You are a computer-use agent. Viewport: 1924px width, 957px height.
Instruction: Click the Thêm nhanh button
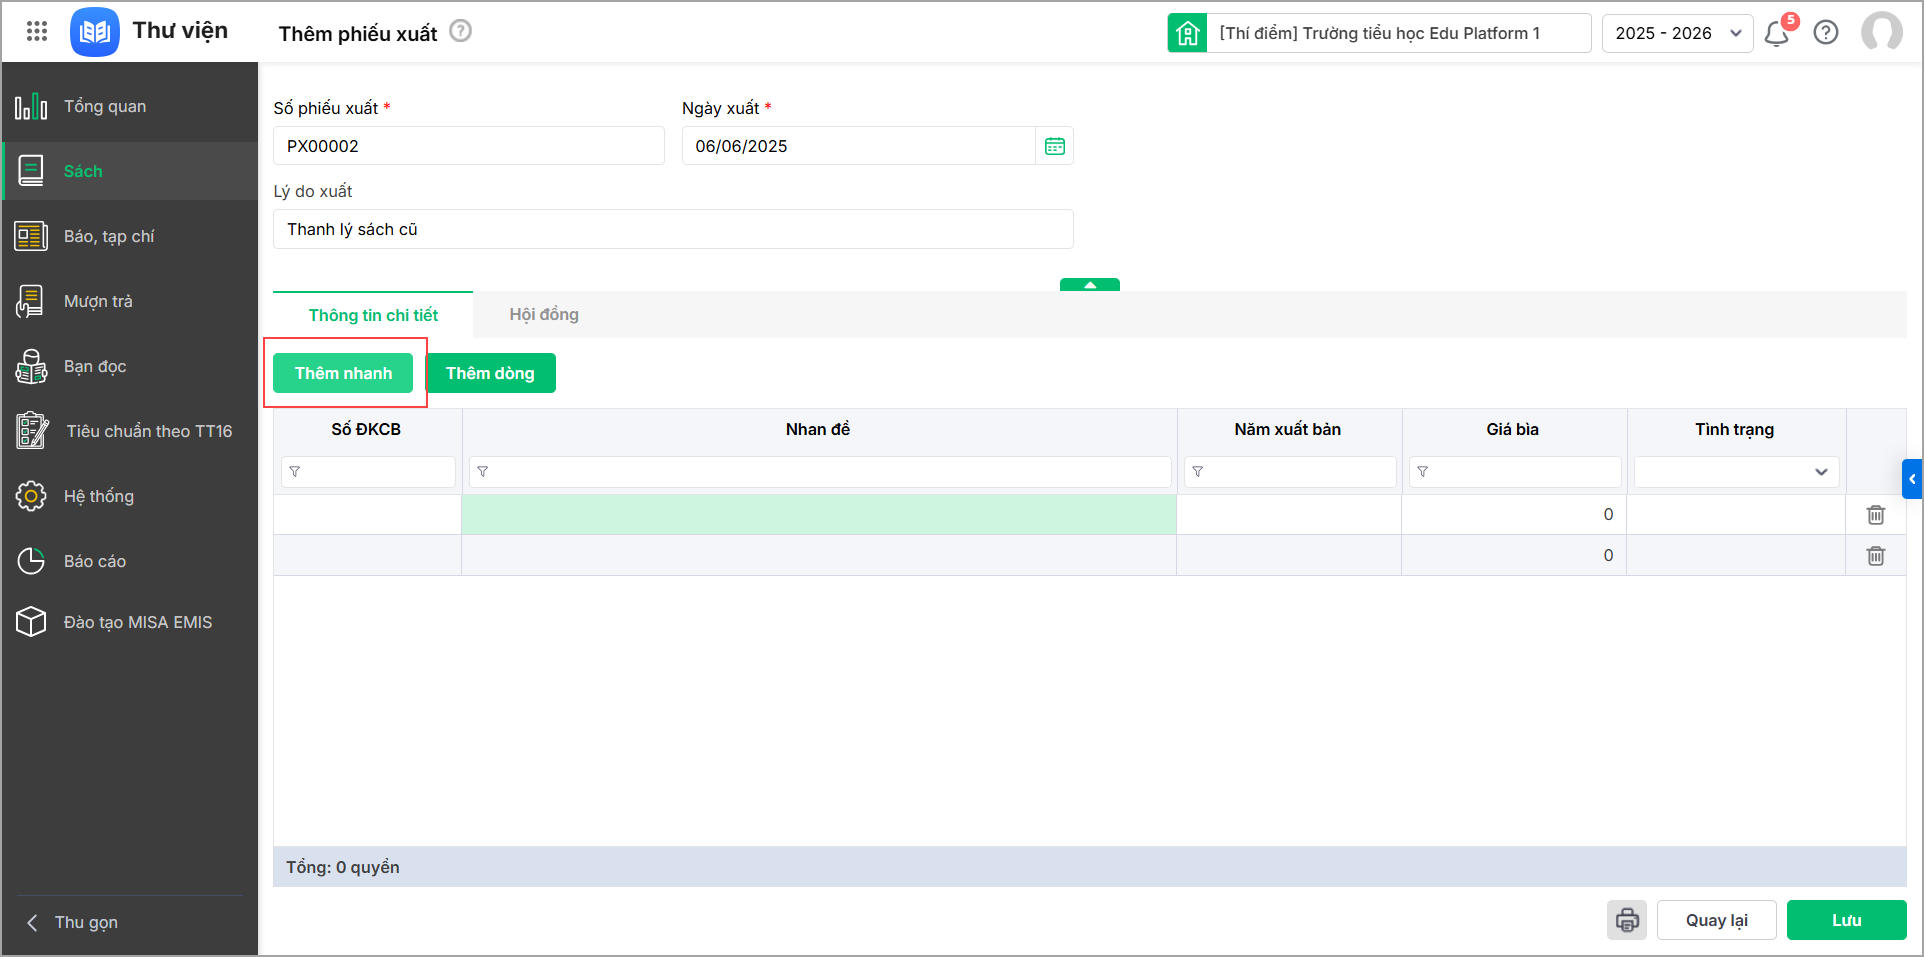[343, 373]
